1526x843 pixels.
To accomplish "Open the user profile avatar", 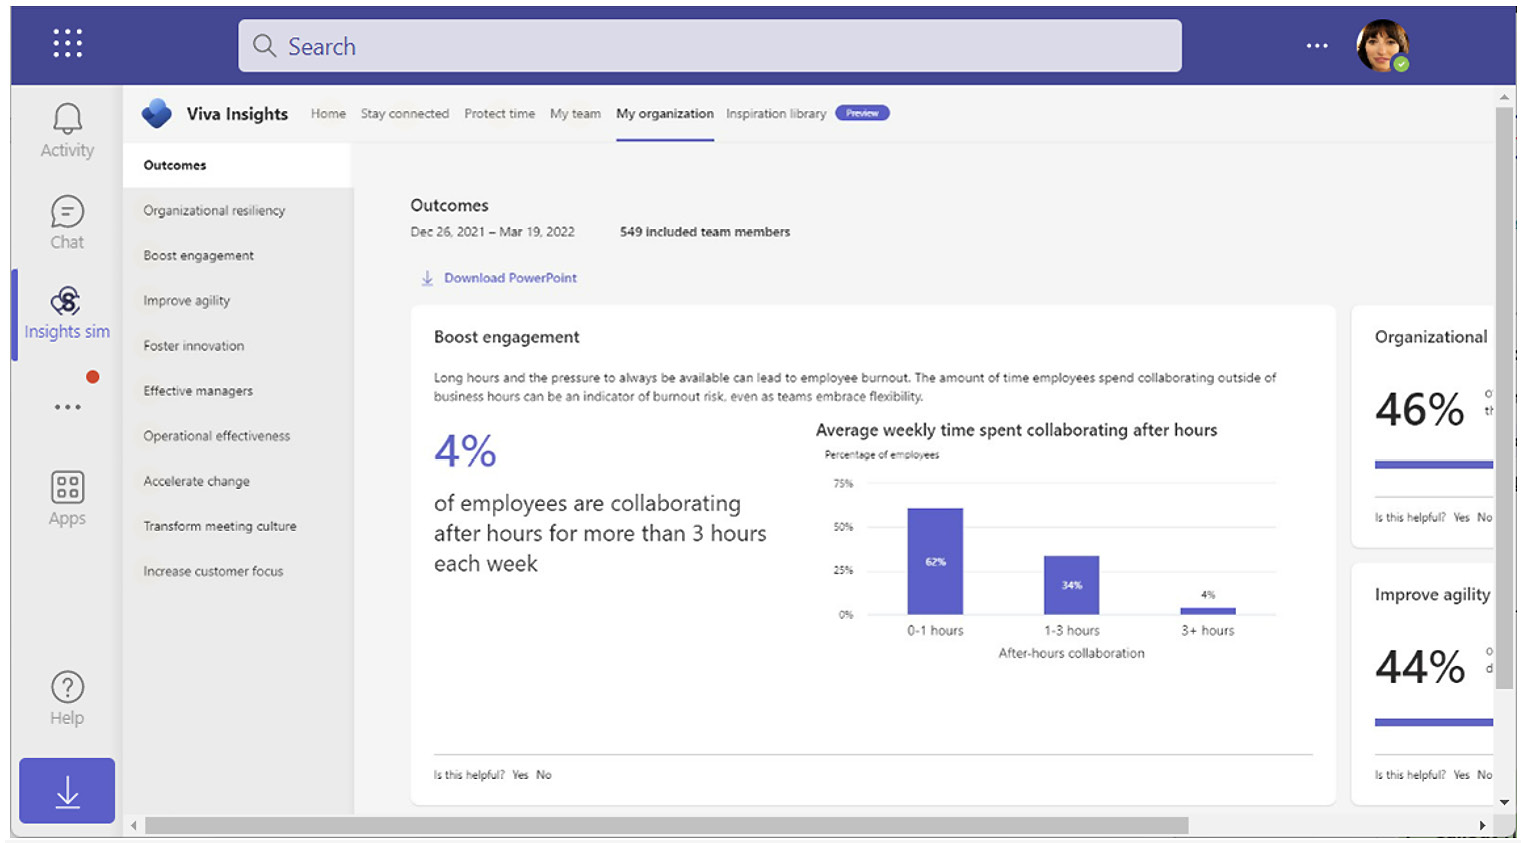I will coord(1383,45).
